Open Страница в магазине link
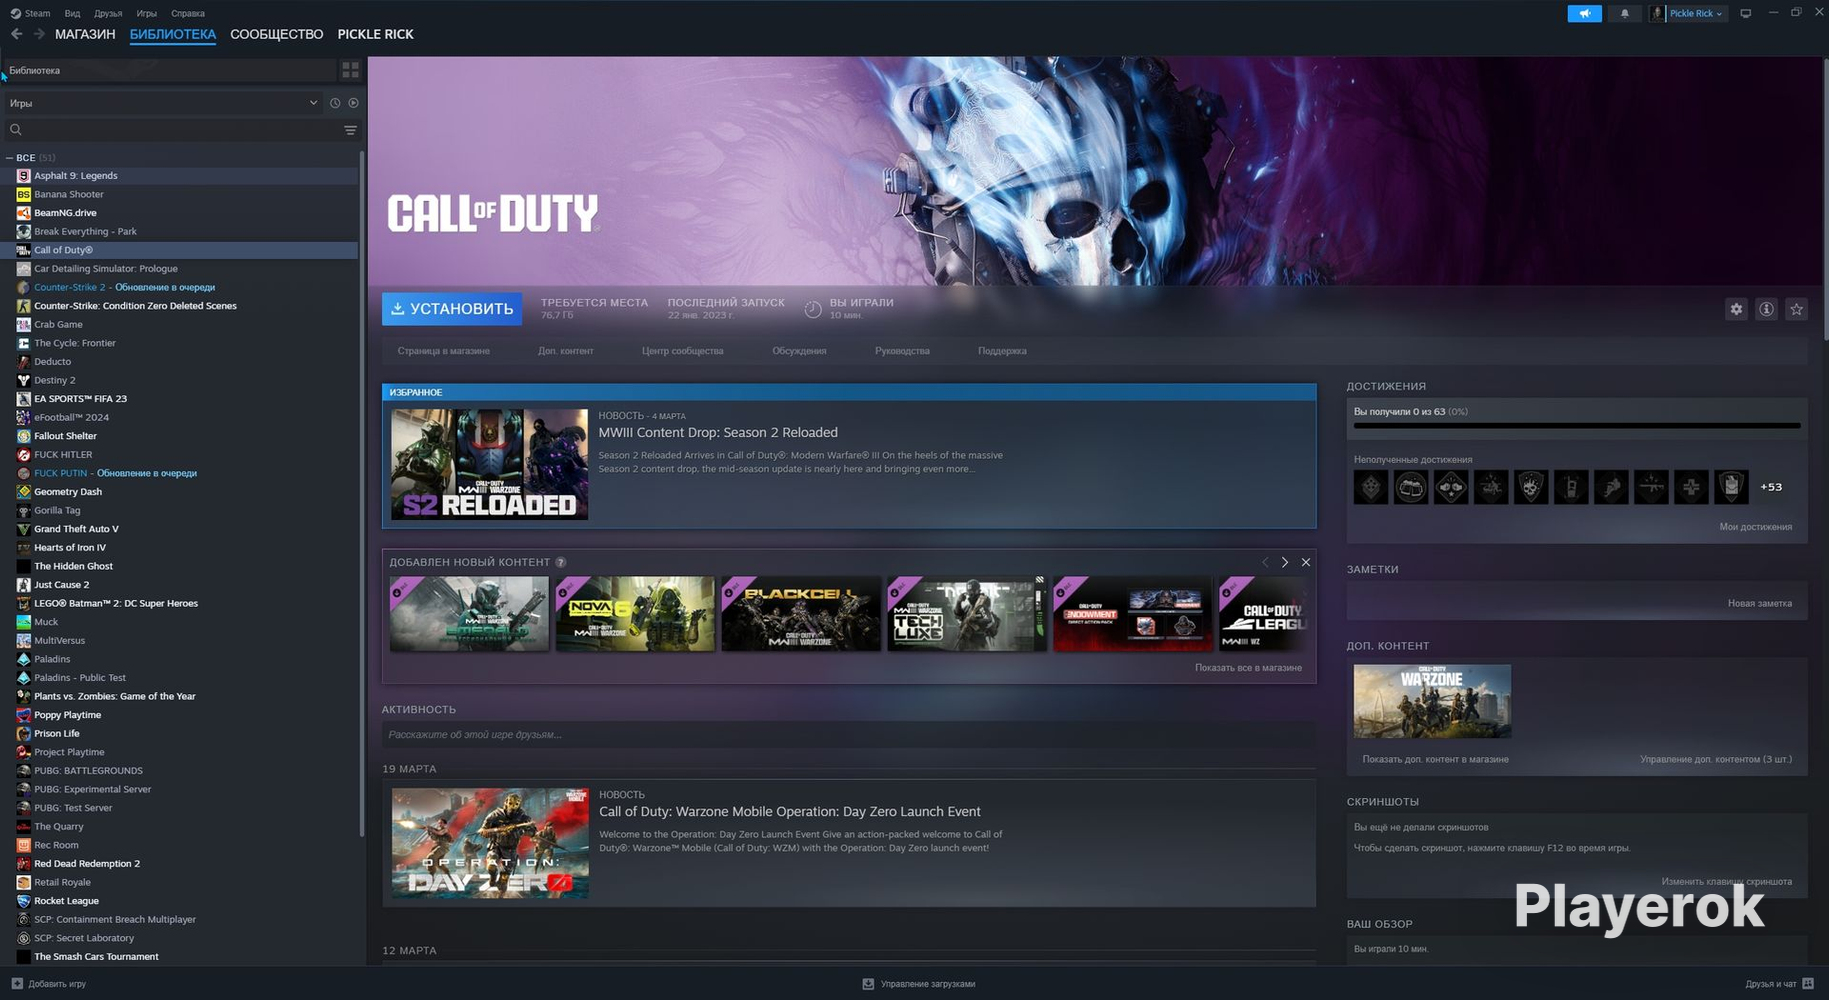Viewport: 1829px width, 1000px height. click(444, 351)
